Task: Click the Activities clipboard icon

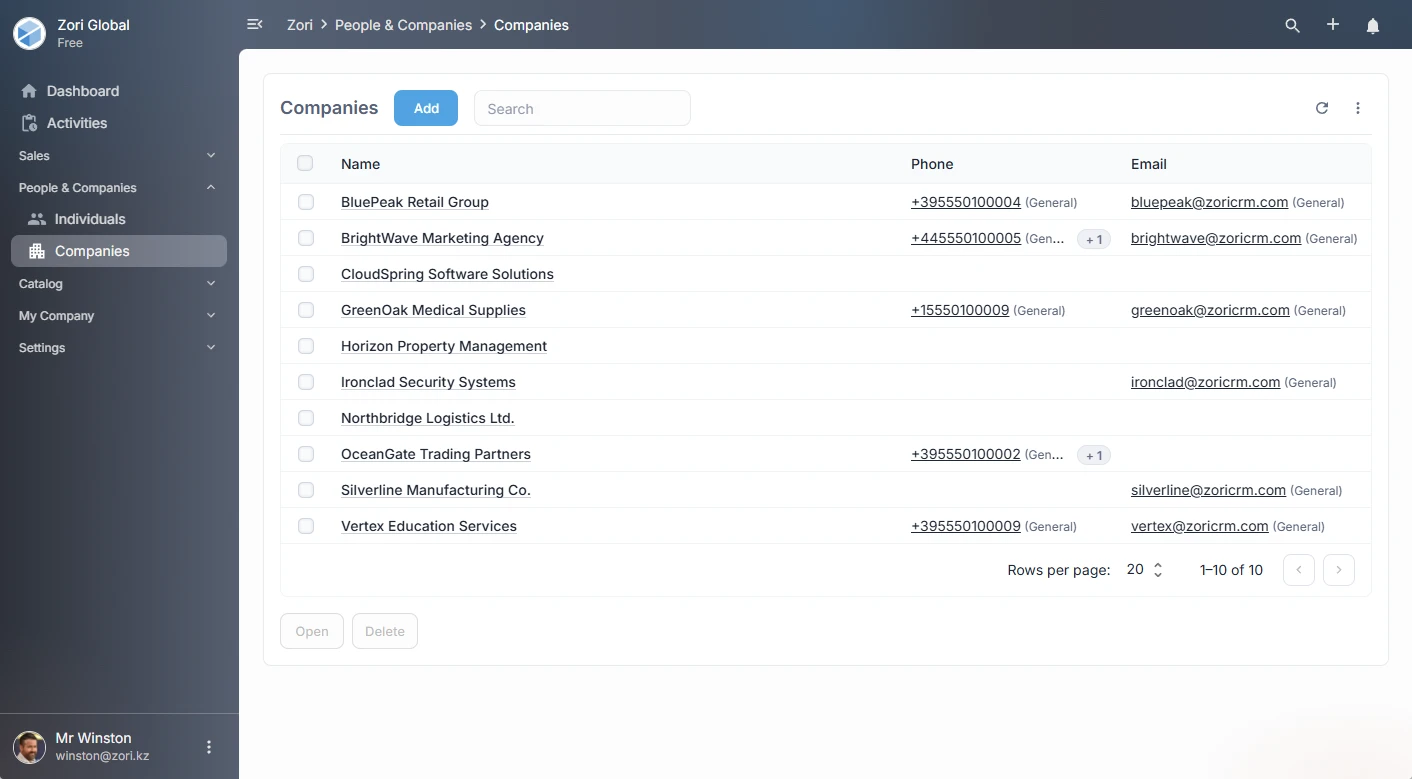Action: click(29, 123)
